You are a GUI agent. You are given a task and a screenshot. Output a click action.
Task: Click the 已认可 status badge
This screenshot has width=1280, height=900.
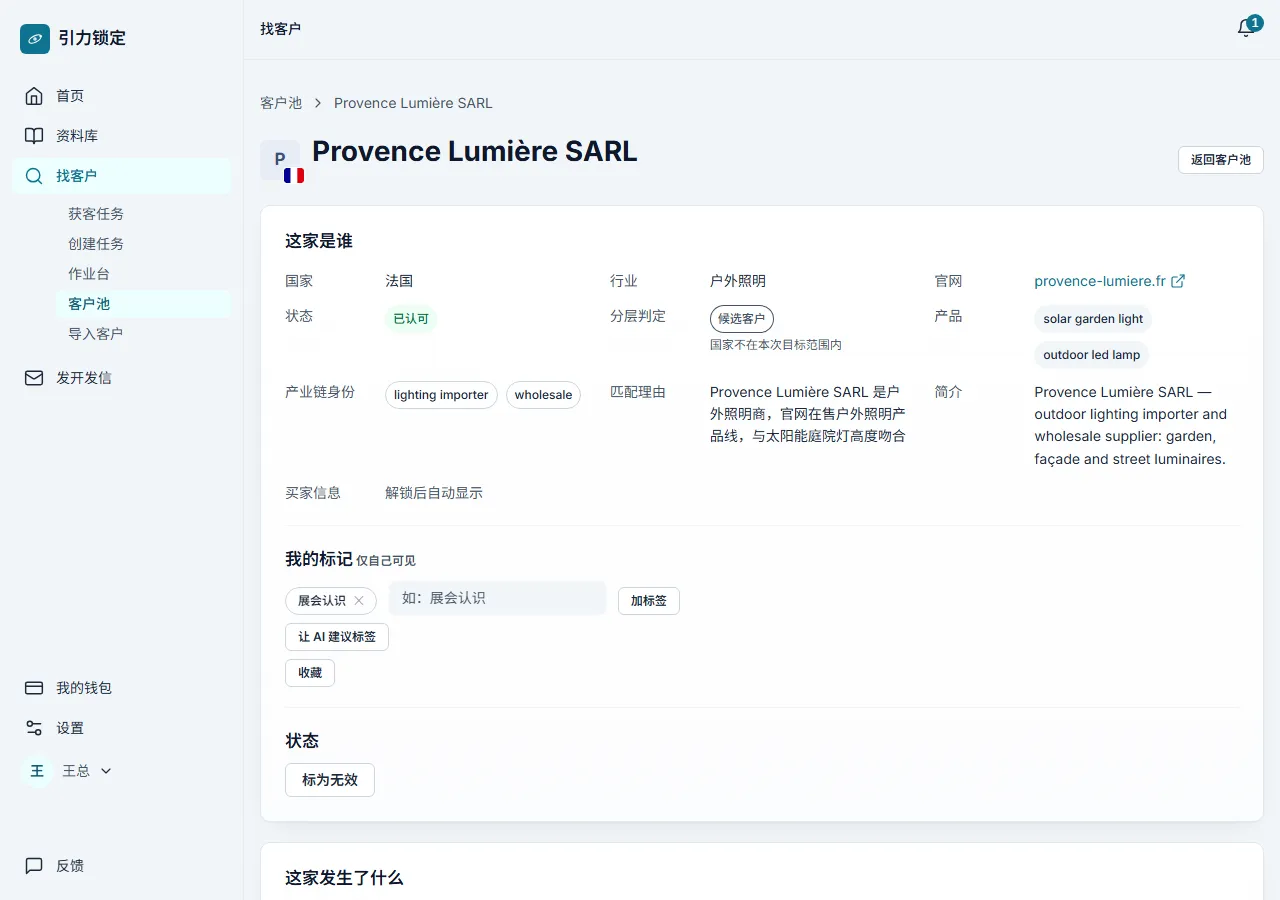pyautogui.click(x=411, y=319)
